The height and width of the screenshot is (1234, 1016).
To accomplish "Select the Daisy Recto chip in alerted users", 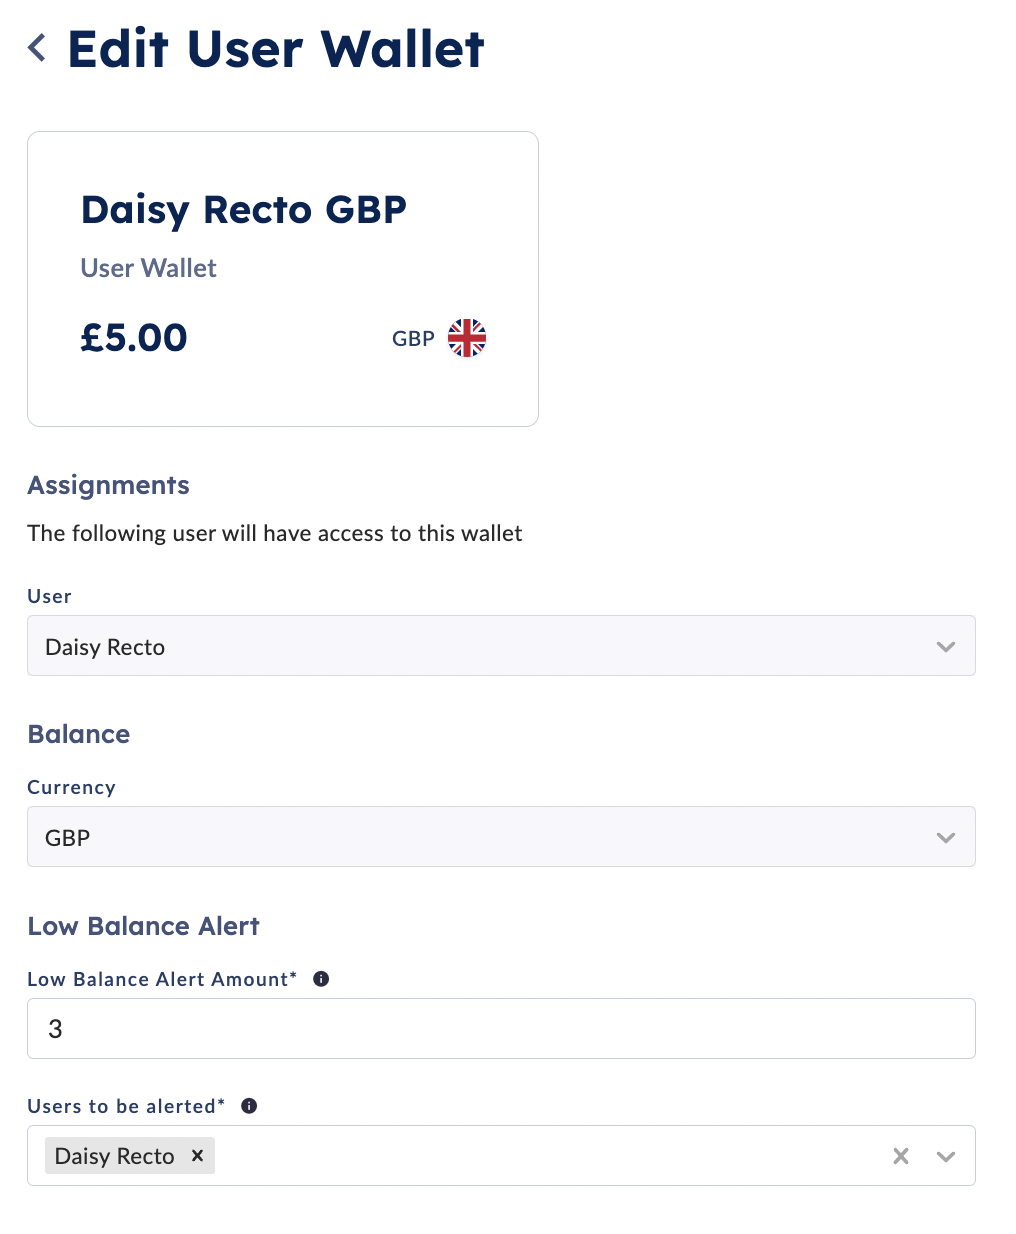I will pos(115,1156).
